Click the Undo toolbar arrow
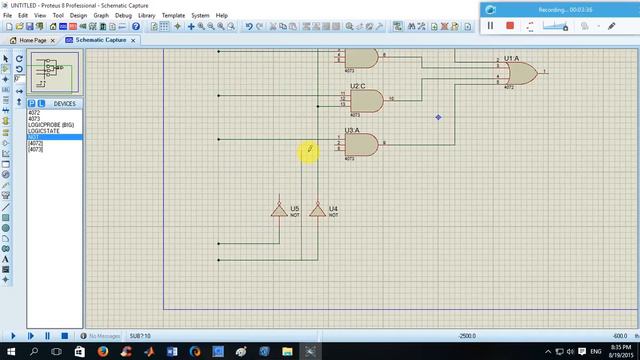 249,27
